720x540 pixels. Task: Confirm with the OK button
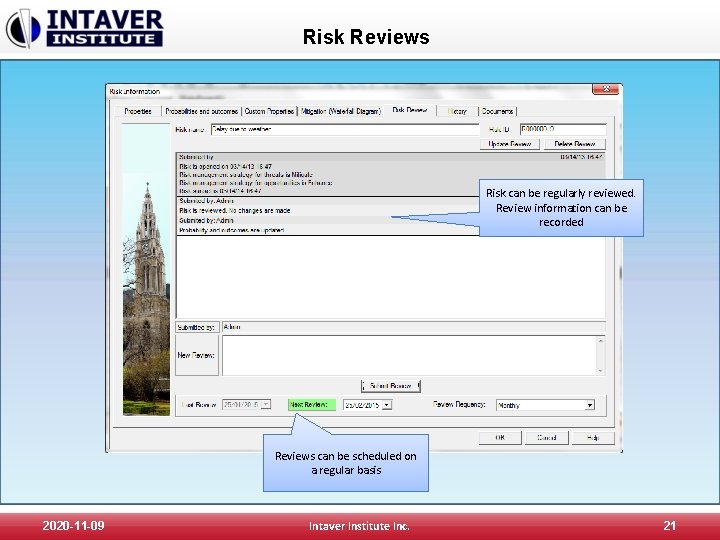500,438
